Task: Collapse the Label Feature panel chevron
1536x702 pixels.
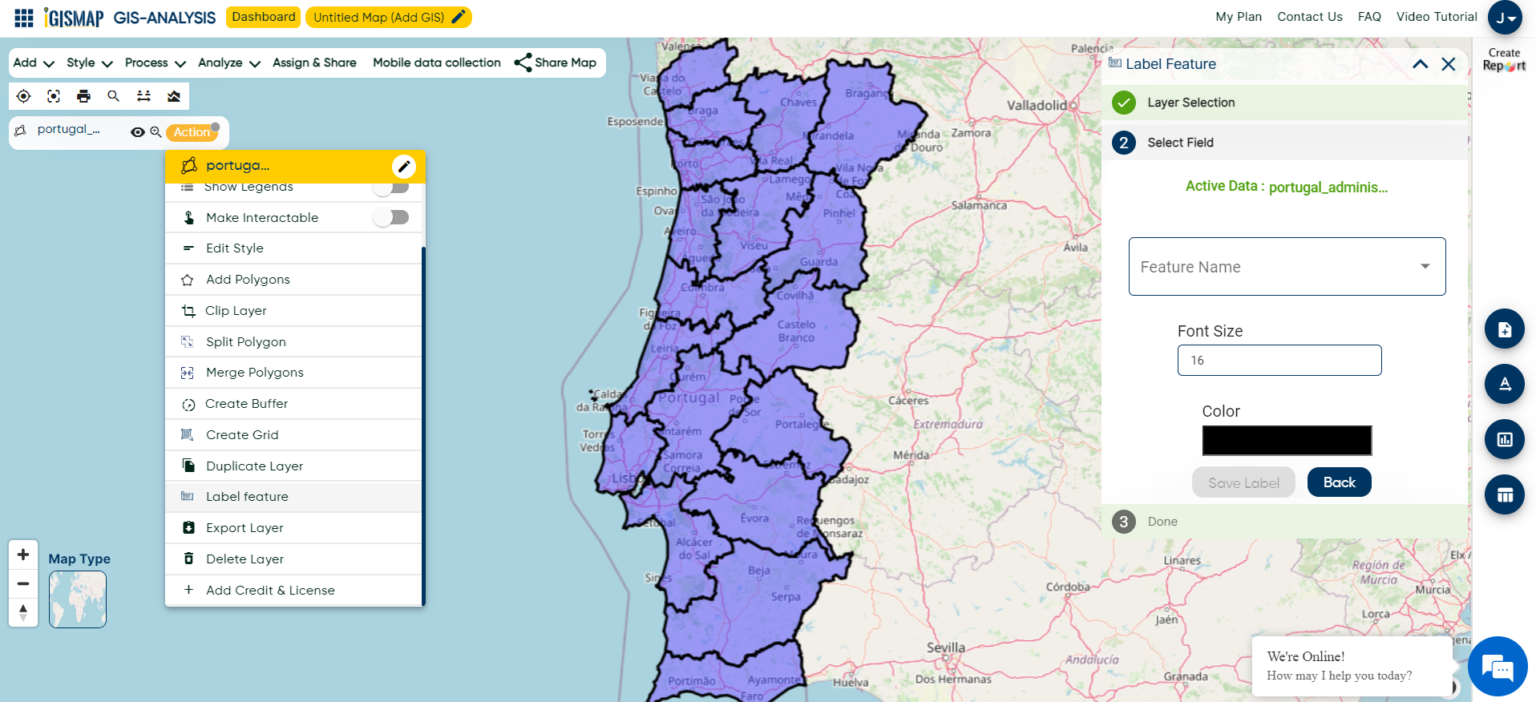Action: coord(1420,64)
